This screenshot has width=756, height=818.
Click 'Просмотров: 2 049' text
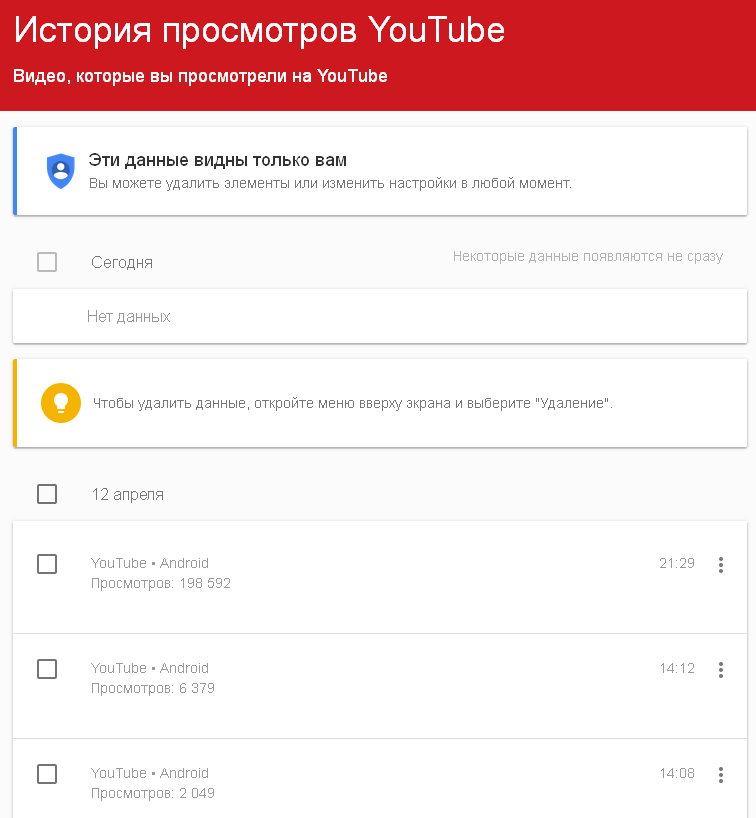(x=153, y=793)
